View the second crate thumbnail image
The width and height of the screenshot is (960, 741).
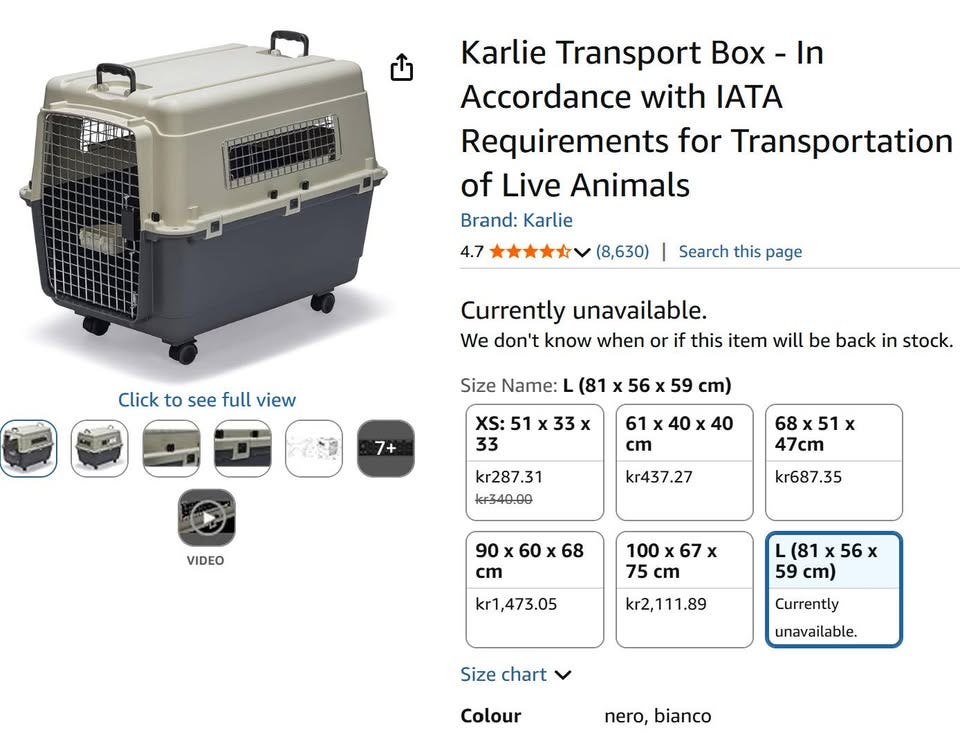pos(100,448)
